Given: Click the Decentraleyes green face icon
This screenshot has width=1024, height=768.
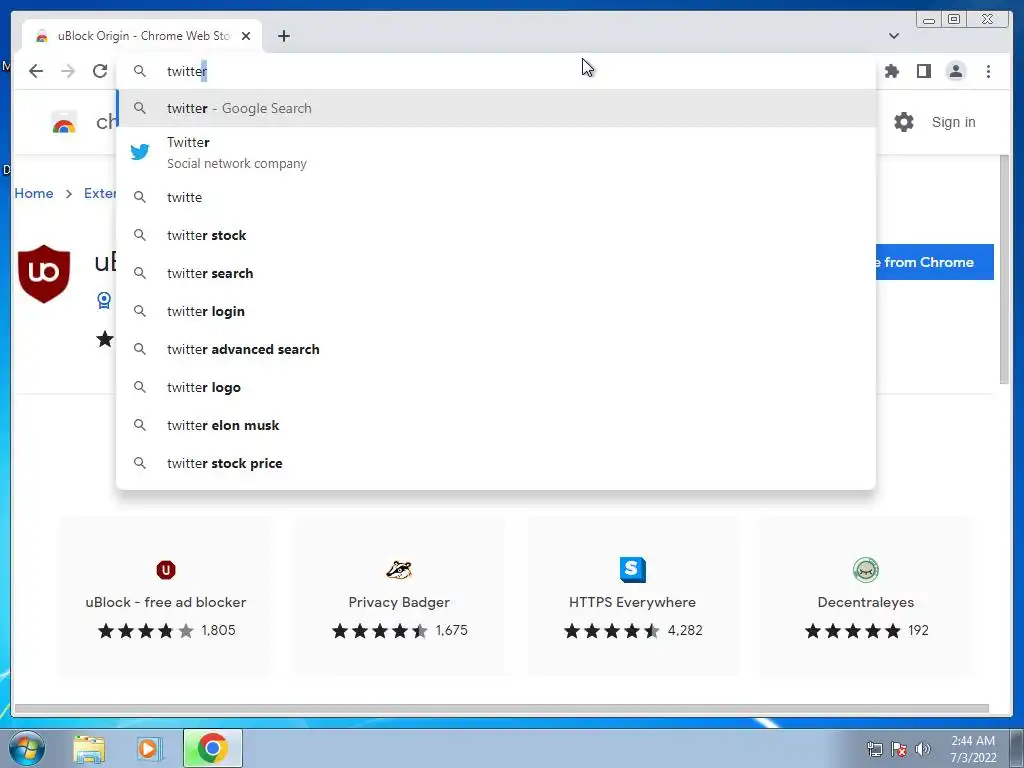Looking at the screenshot, I should pos(866,569).
